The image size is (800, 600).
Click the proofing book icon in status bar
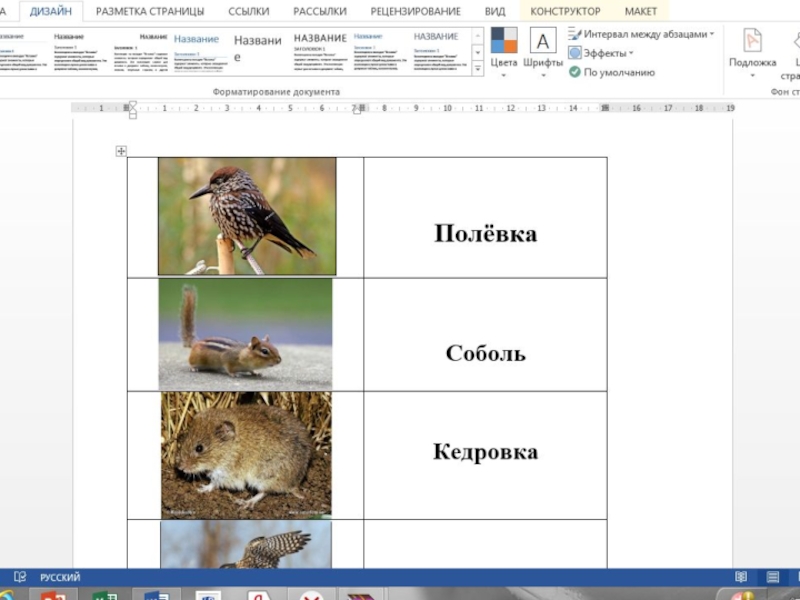19,577
